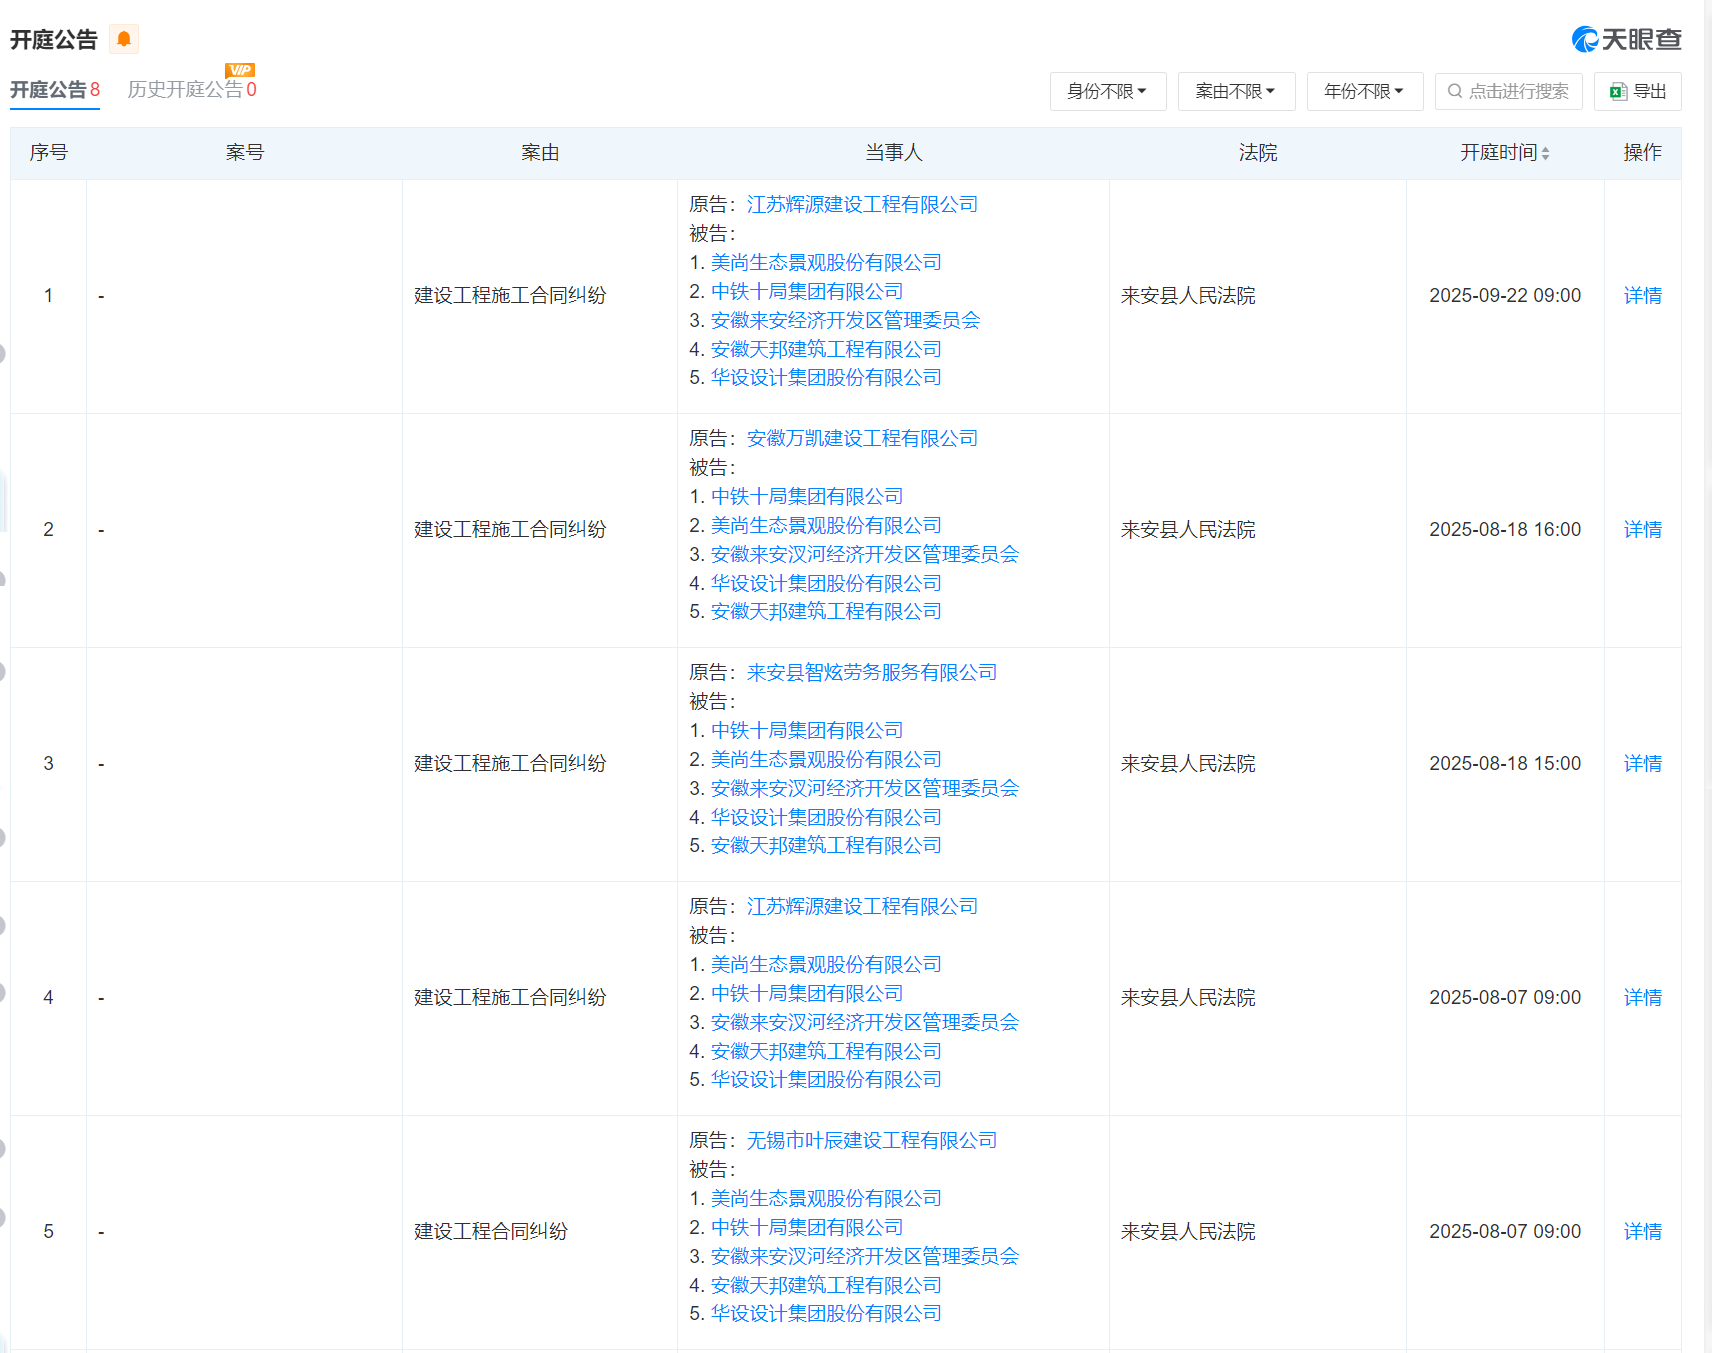Select hearing time 2025-09-22 09:00
The image size is (1712, 1353).
1505,296
